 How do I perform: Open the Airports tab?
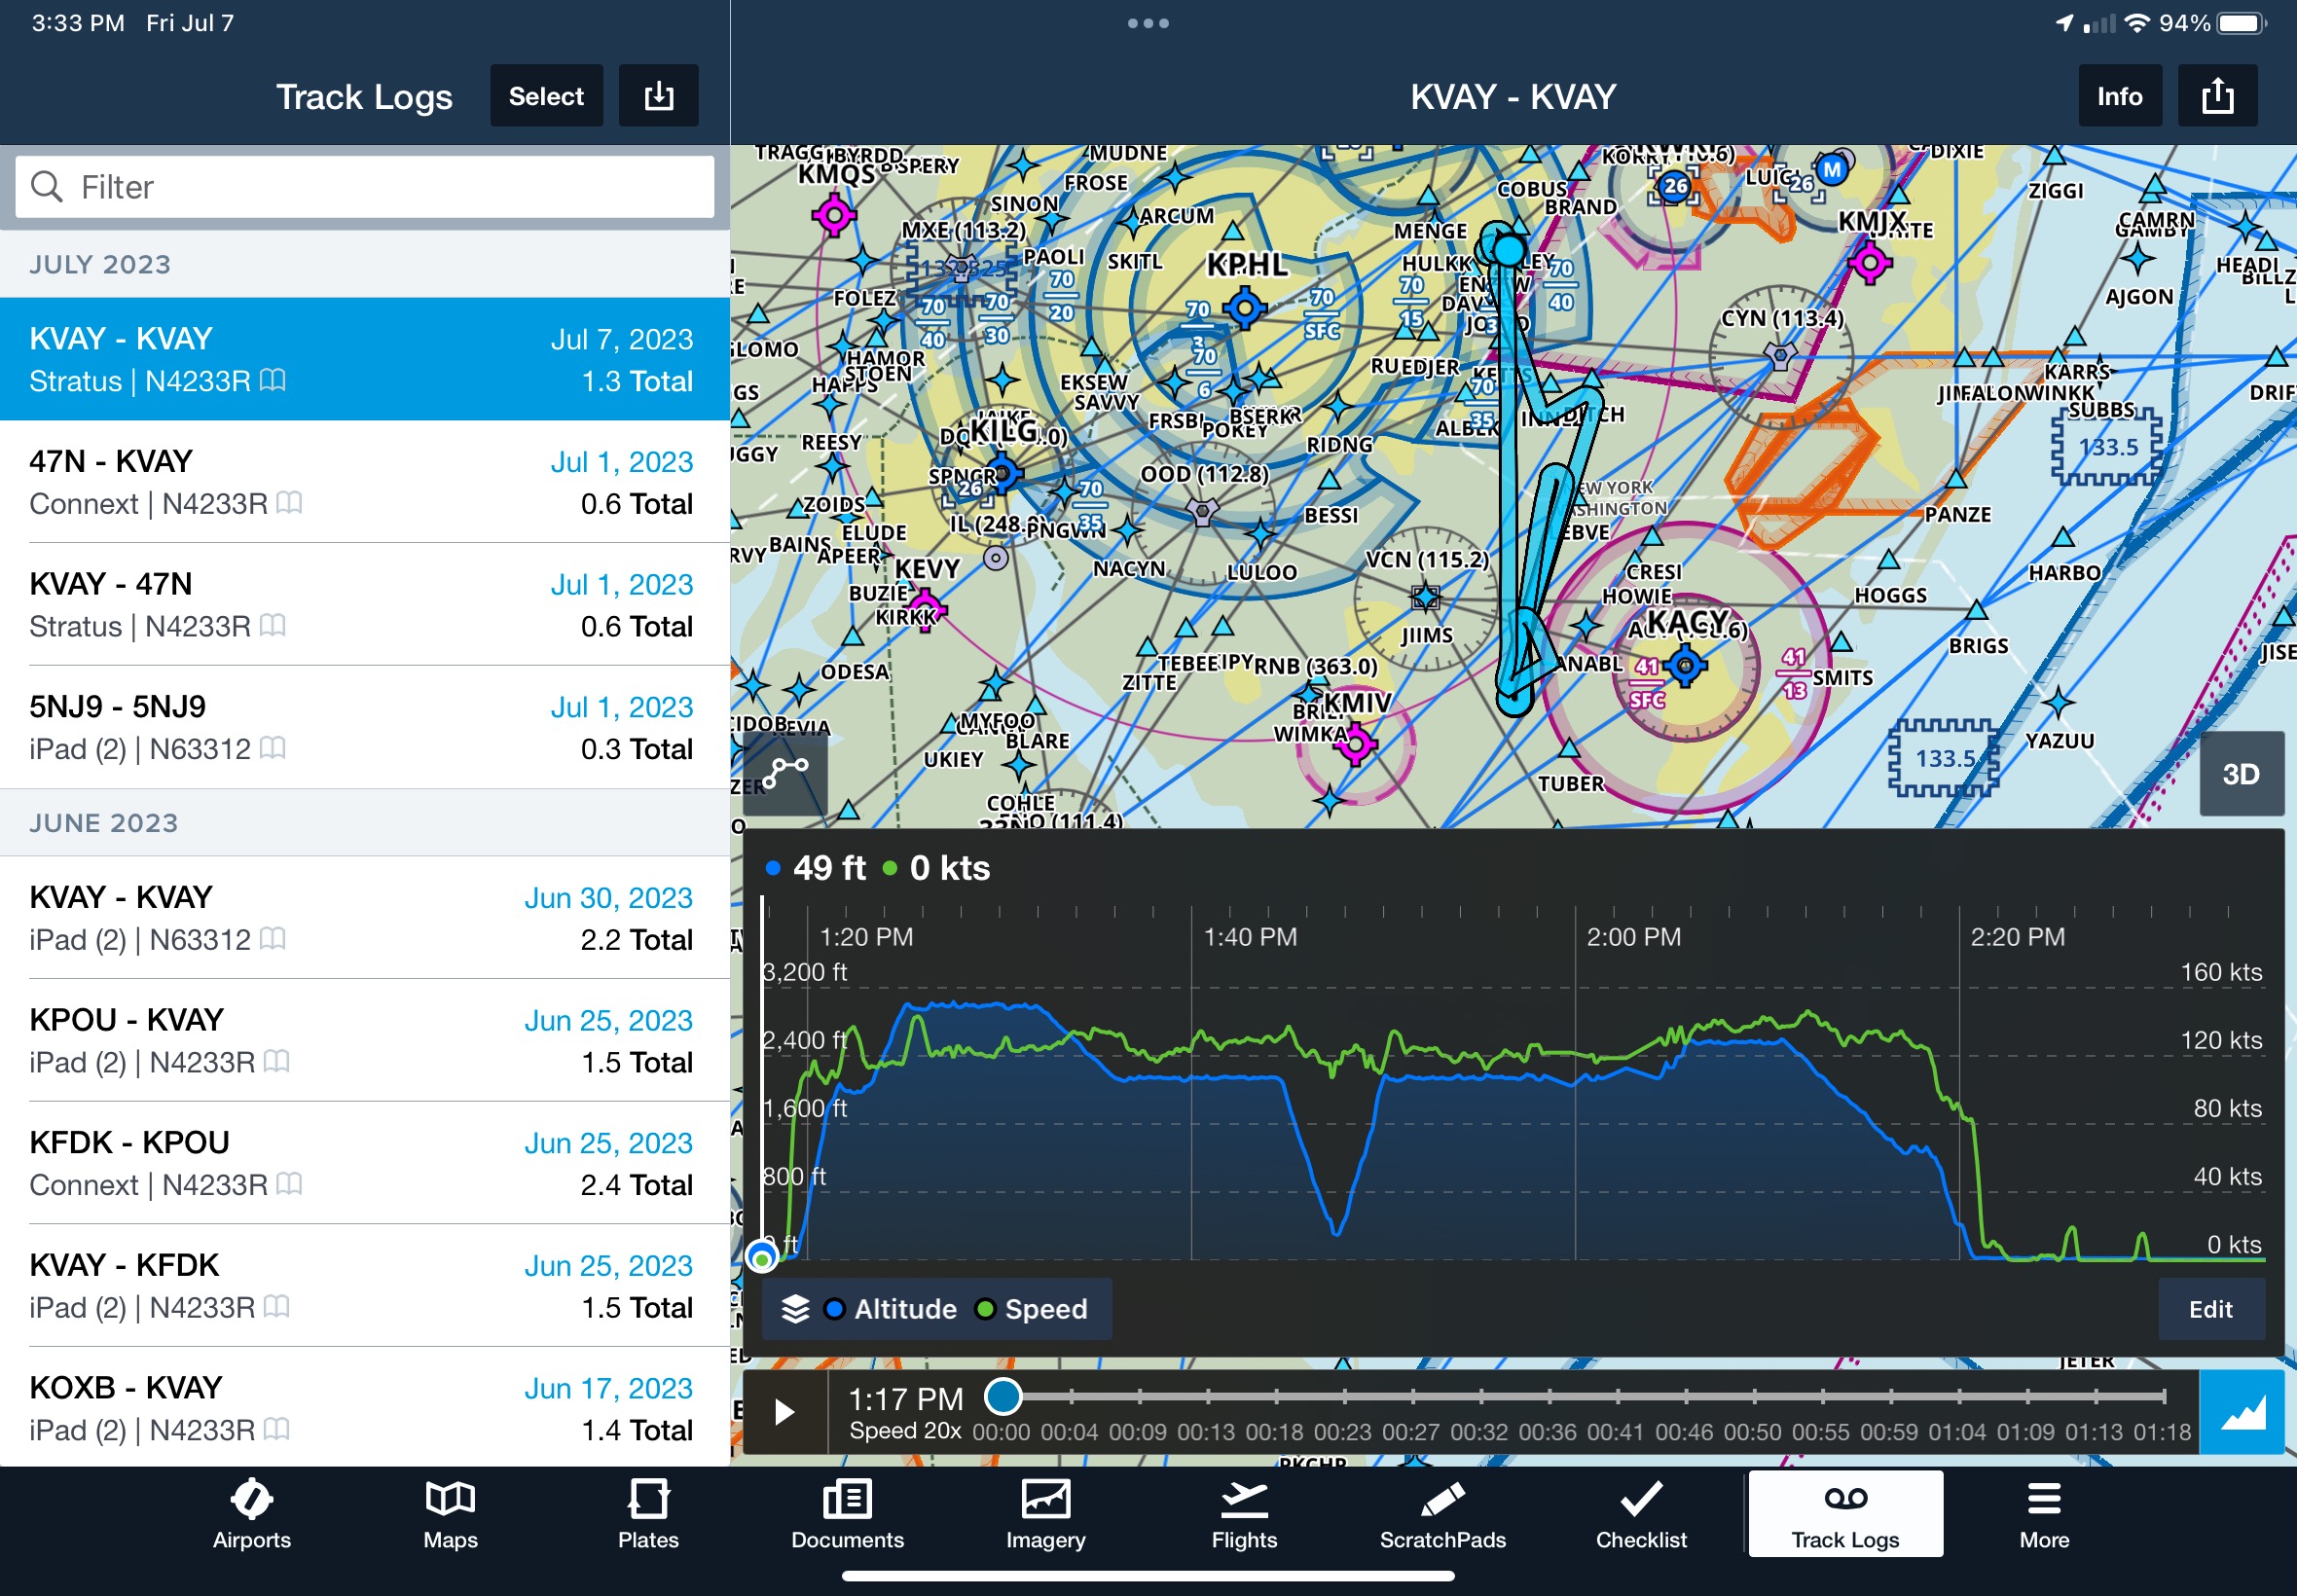coord(251,1514)
